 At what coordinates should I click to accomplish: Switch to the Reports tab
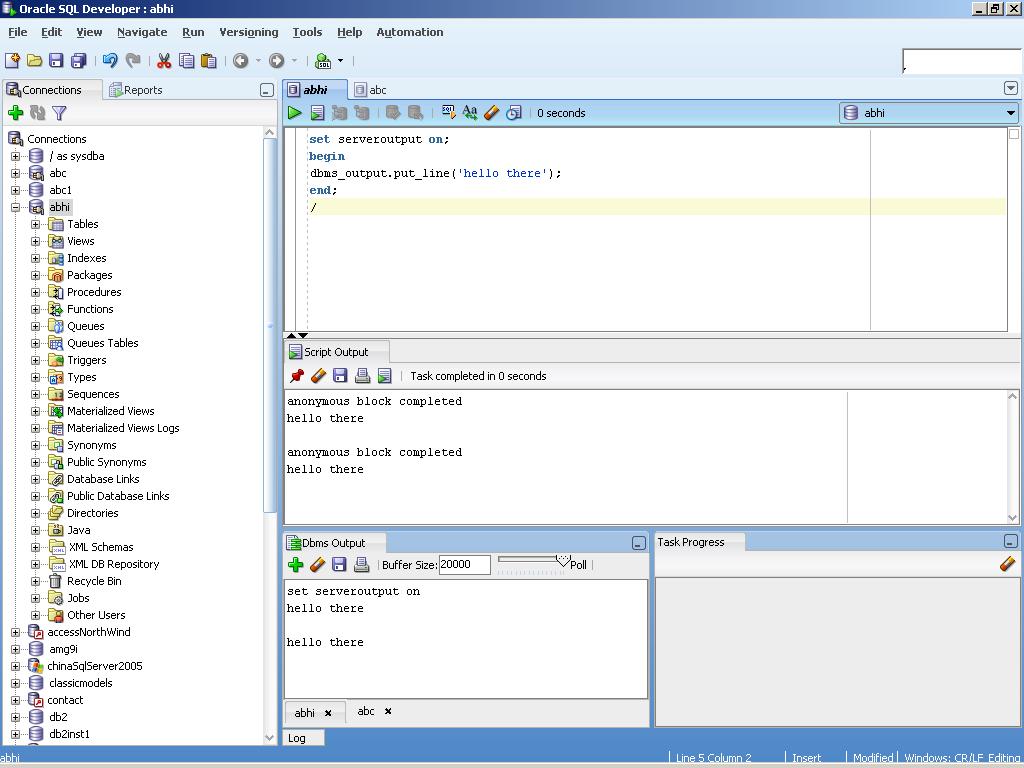[136, 90]
